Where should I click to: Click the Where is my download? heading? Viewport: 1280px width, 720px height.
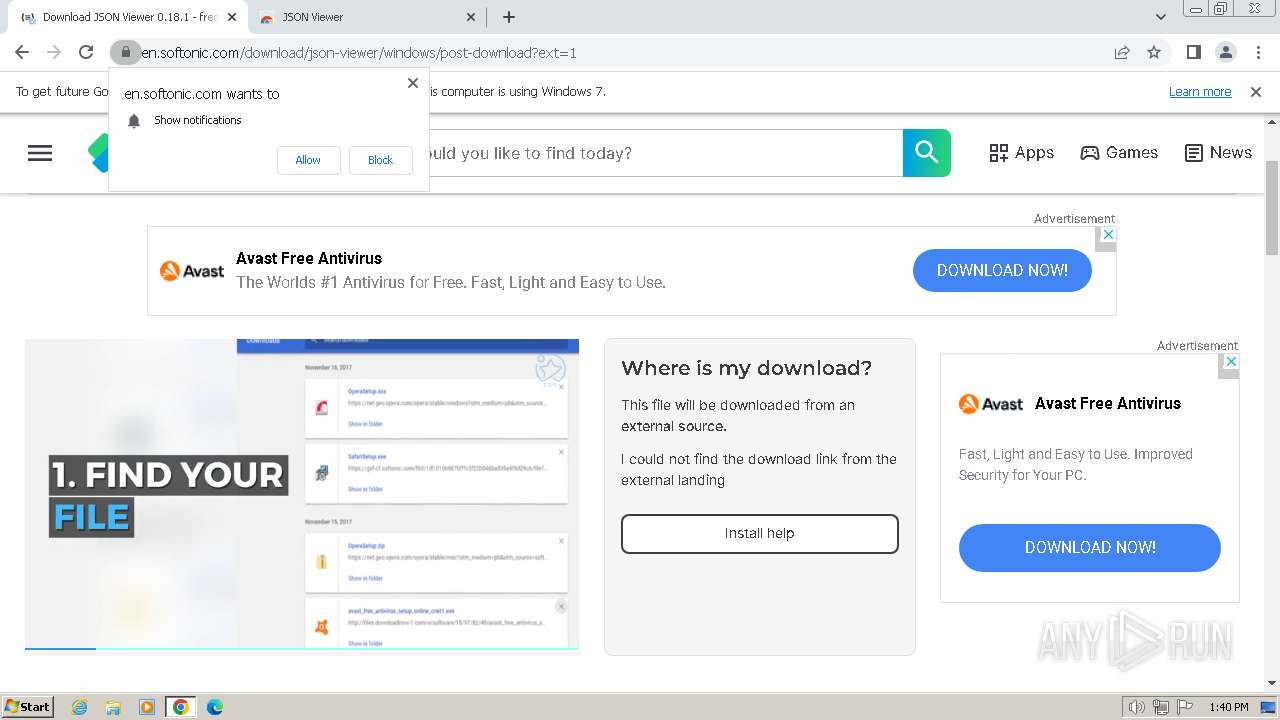point(746,368)
